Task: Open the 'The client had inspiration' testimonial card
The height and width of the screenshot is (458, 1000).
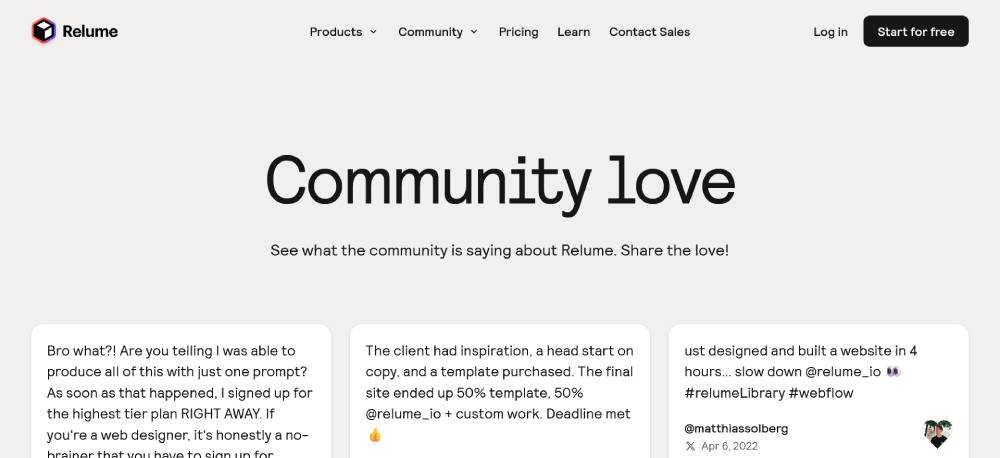Action: point(500,391)
